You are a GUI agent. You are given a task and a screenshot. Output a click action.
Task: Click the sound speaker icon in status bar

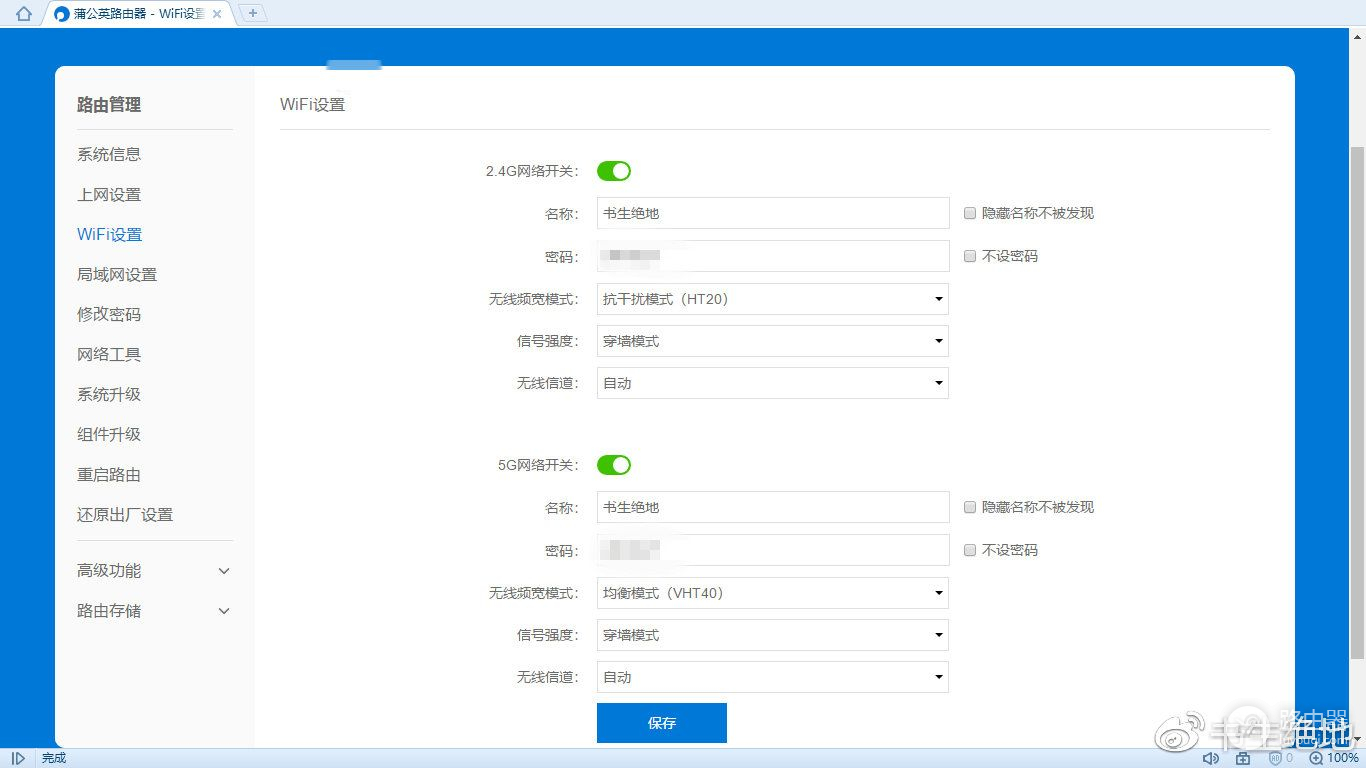[1211, 758]
